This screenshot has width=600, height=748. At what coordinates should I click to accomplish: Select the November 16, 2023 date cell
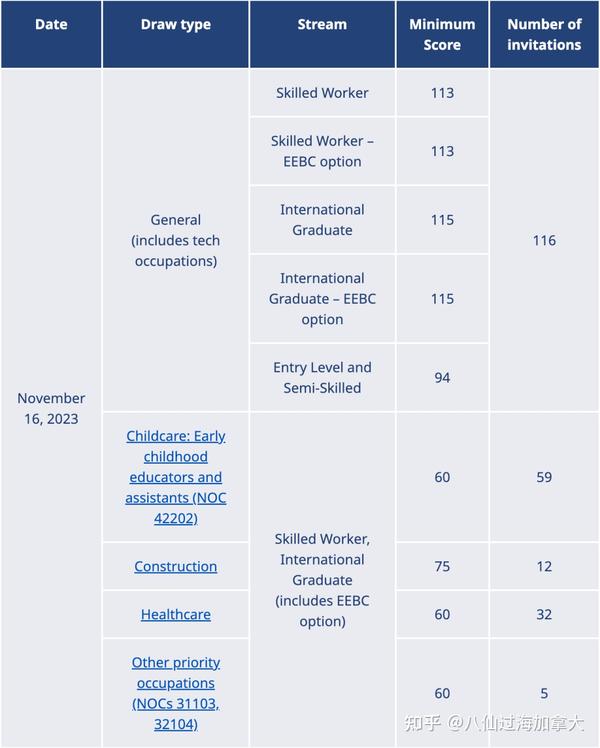[51, 408]
